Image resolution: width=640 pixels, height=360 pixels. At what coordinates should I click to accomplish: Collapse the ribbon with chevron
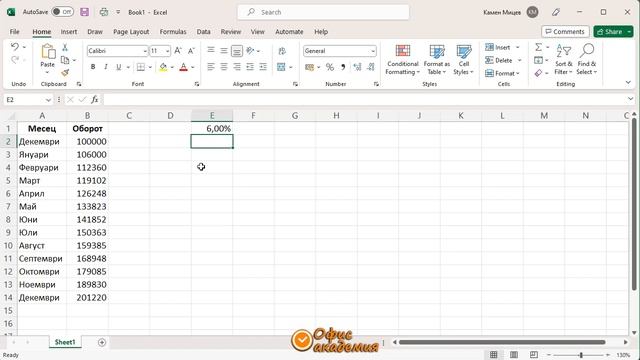[x=628, y=83]
